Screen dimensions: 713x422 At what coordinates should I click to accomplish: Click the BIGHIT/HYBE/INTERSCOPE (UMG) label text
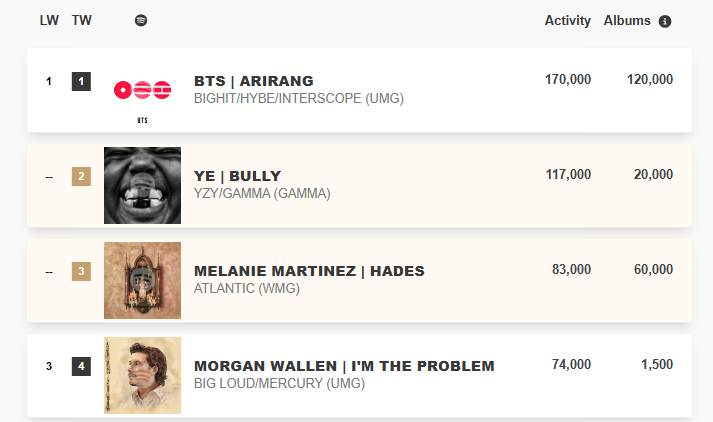tap(299, 99)
